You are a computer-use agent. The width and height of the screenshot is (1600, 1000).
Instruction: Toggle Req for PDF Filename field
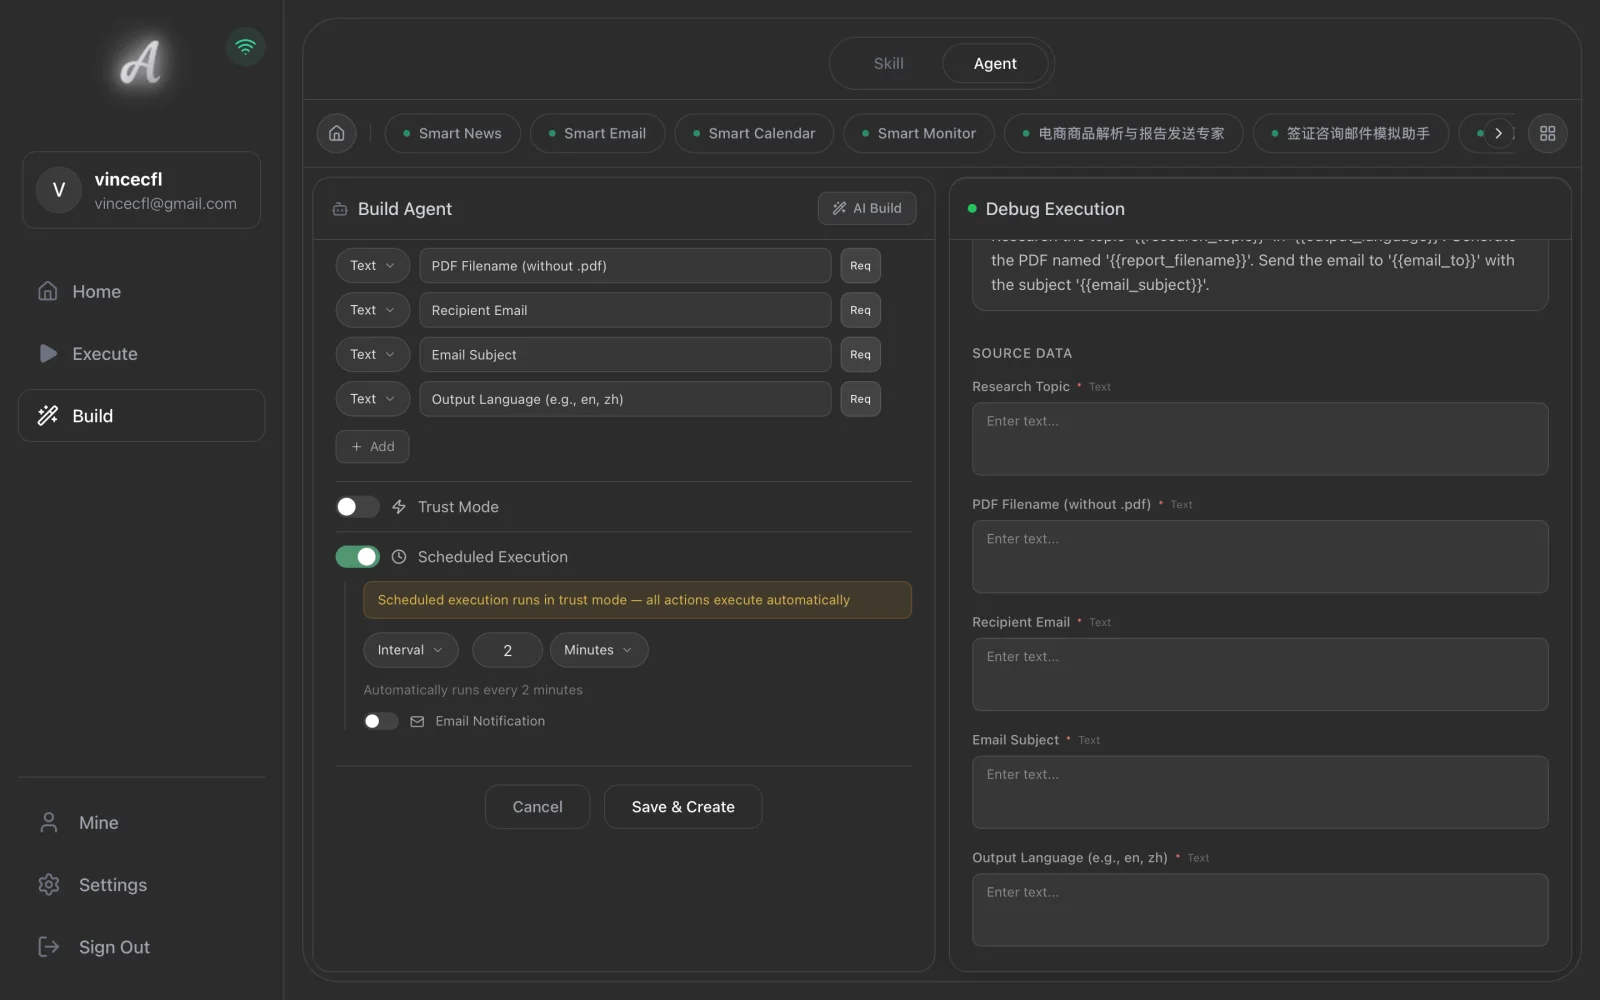860,266
